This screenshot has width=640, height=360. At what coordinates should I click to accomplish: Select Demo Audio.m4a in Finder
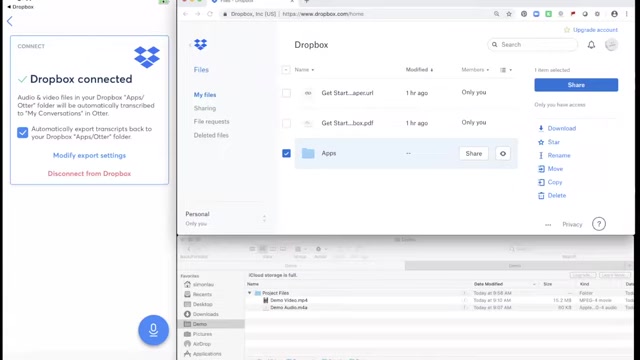click(289, 308)
